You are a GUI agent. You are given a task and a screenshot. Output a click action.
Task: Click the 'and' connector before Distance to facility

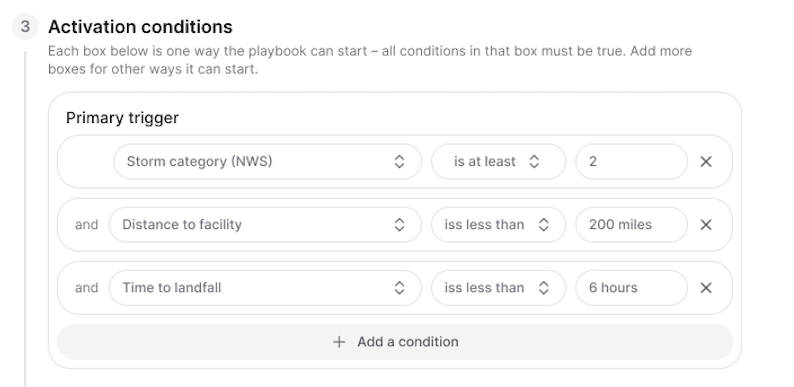tap(87, 224)
